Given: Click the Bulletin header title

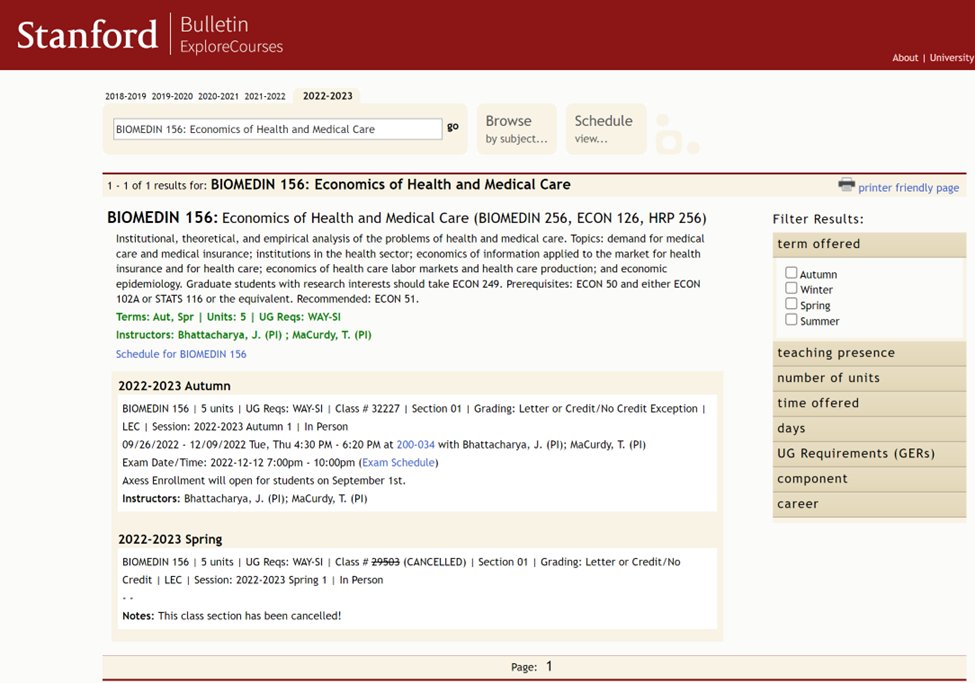Looking at the screenshot, I should pos(214,25).
